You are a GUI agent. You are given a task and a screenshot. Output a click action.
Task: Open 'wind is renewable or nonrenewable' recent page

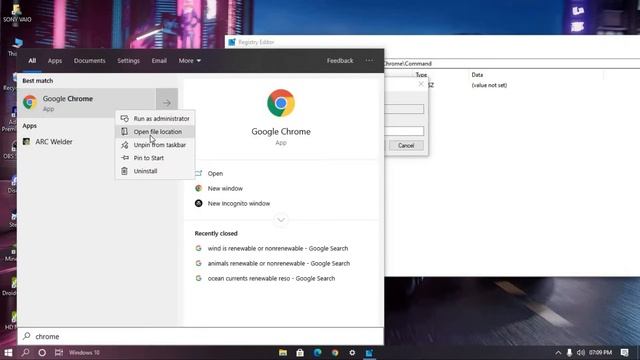point(278,248)
